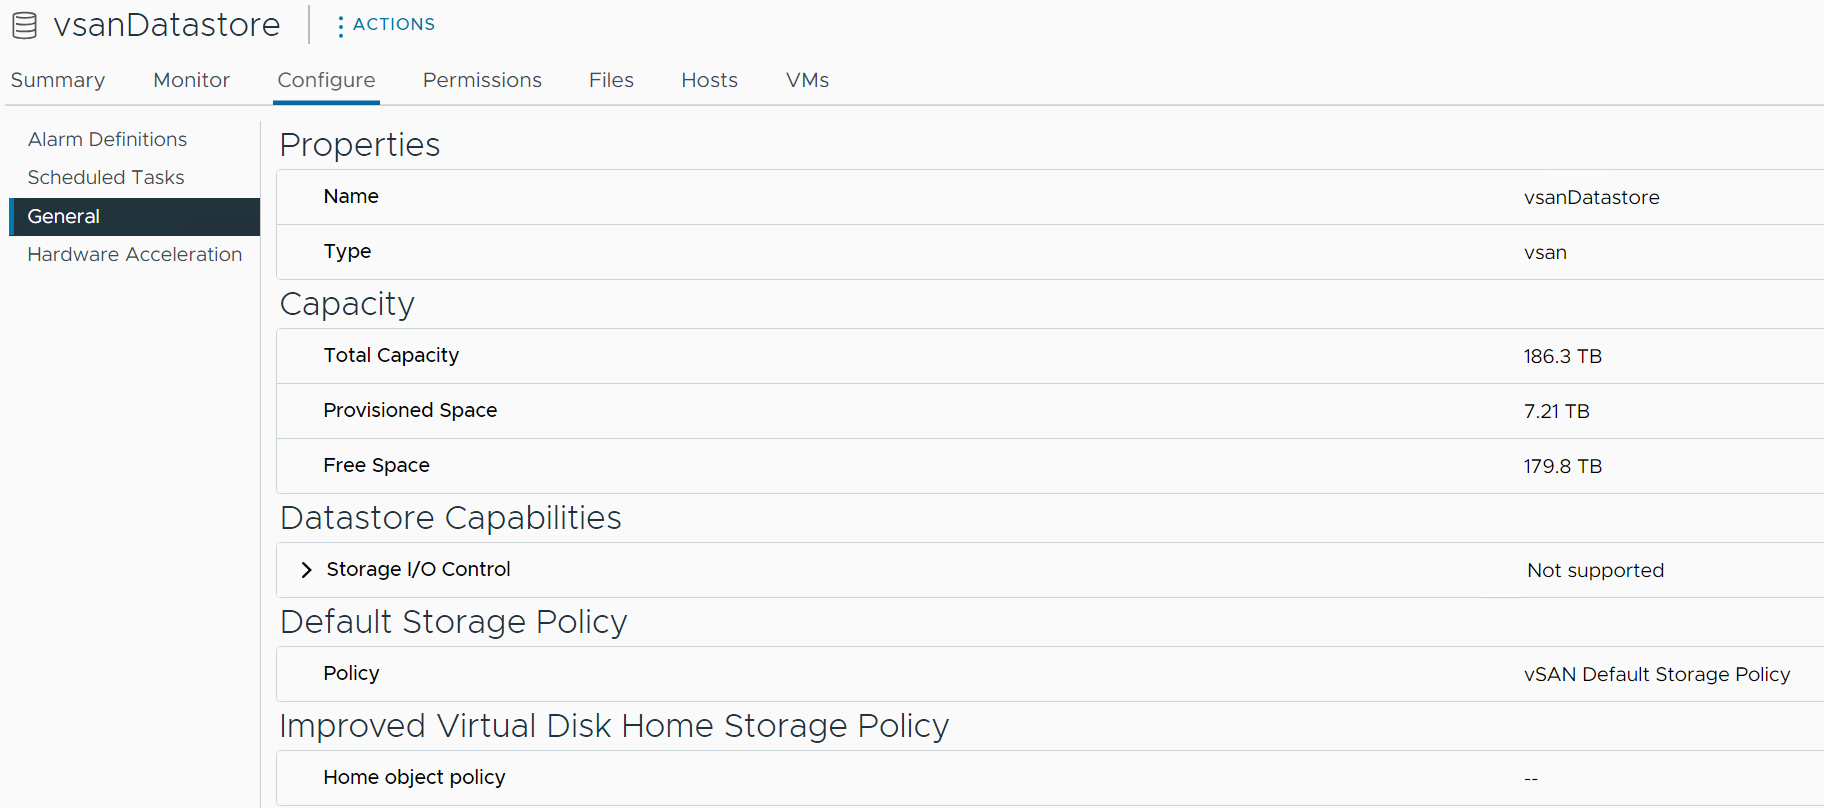Go to the Permissions tab
Screen dimensions: 1824x808
coord(482,80)
